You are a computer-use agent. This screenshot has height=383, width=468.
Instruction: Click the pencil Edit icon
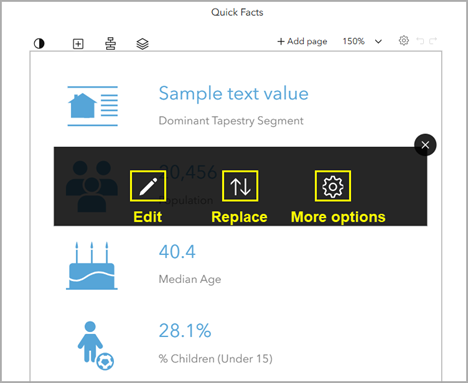(148, 186)
